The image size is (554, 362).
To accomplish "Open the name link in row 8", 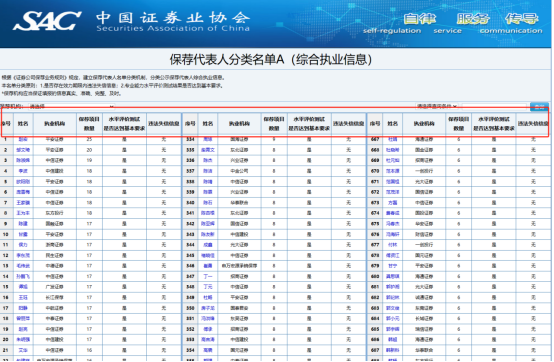I will (23, 213).
